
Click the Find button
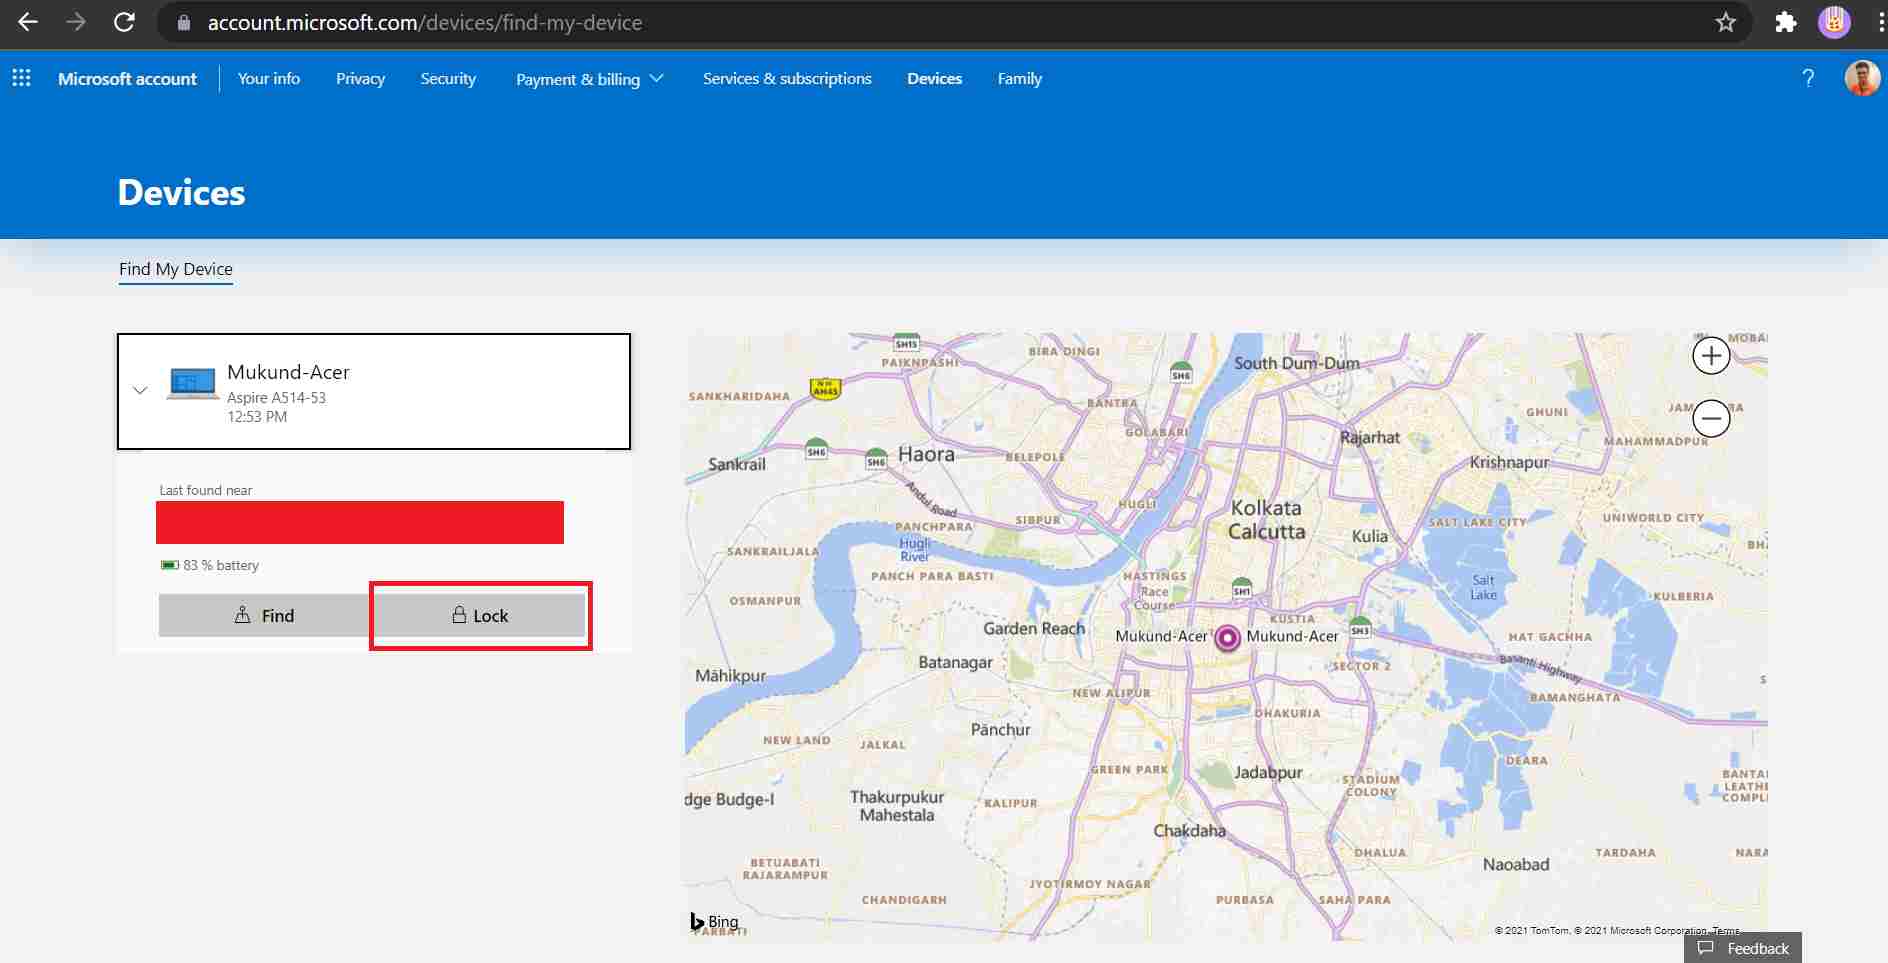(x=265, y=616)
